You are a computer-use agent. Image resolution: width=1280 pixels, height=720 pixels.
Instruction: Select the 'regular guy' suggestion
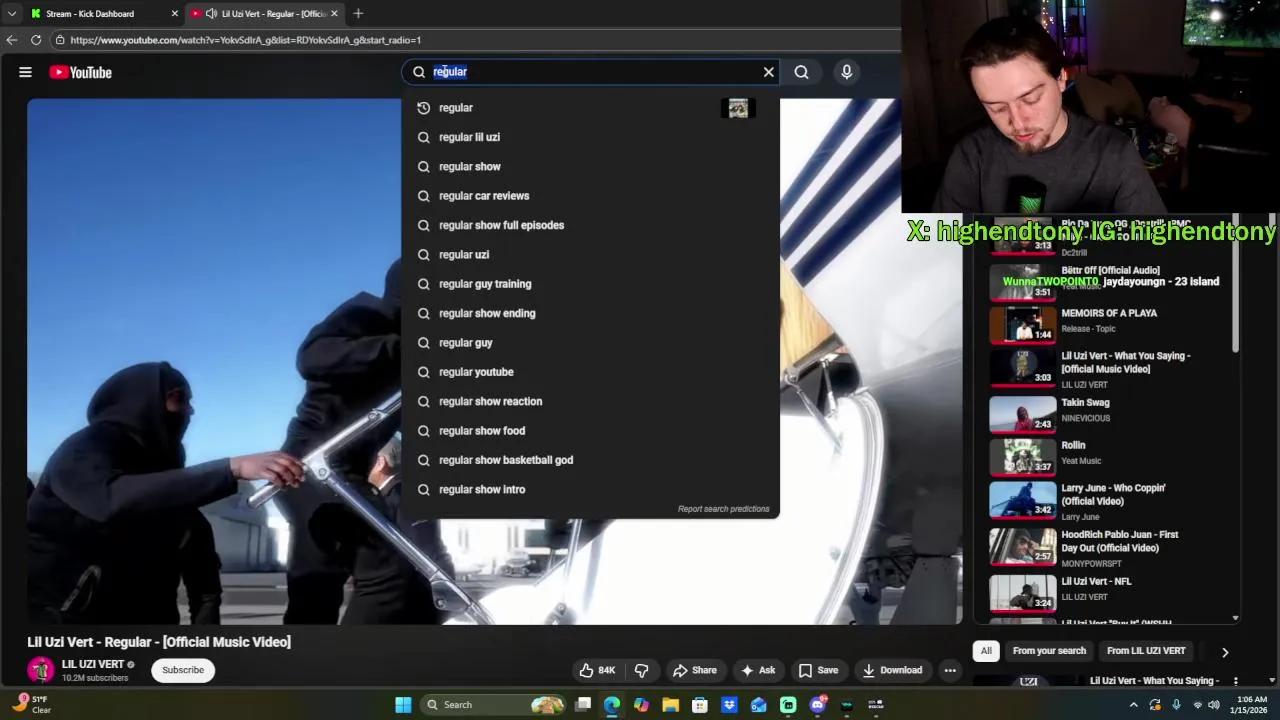[590, 342]
